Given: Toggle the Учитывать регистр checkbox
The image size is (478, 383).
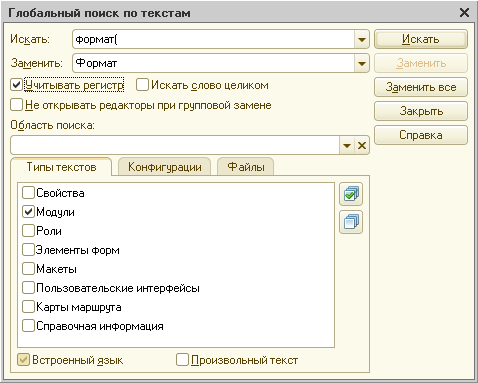Looking at the screenshot, I should click(16, 85).
